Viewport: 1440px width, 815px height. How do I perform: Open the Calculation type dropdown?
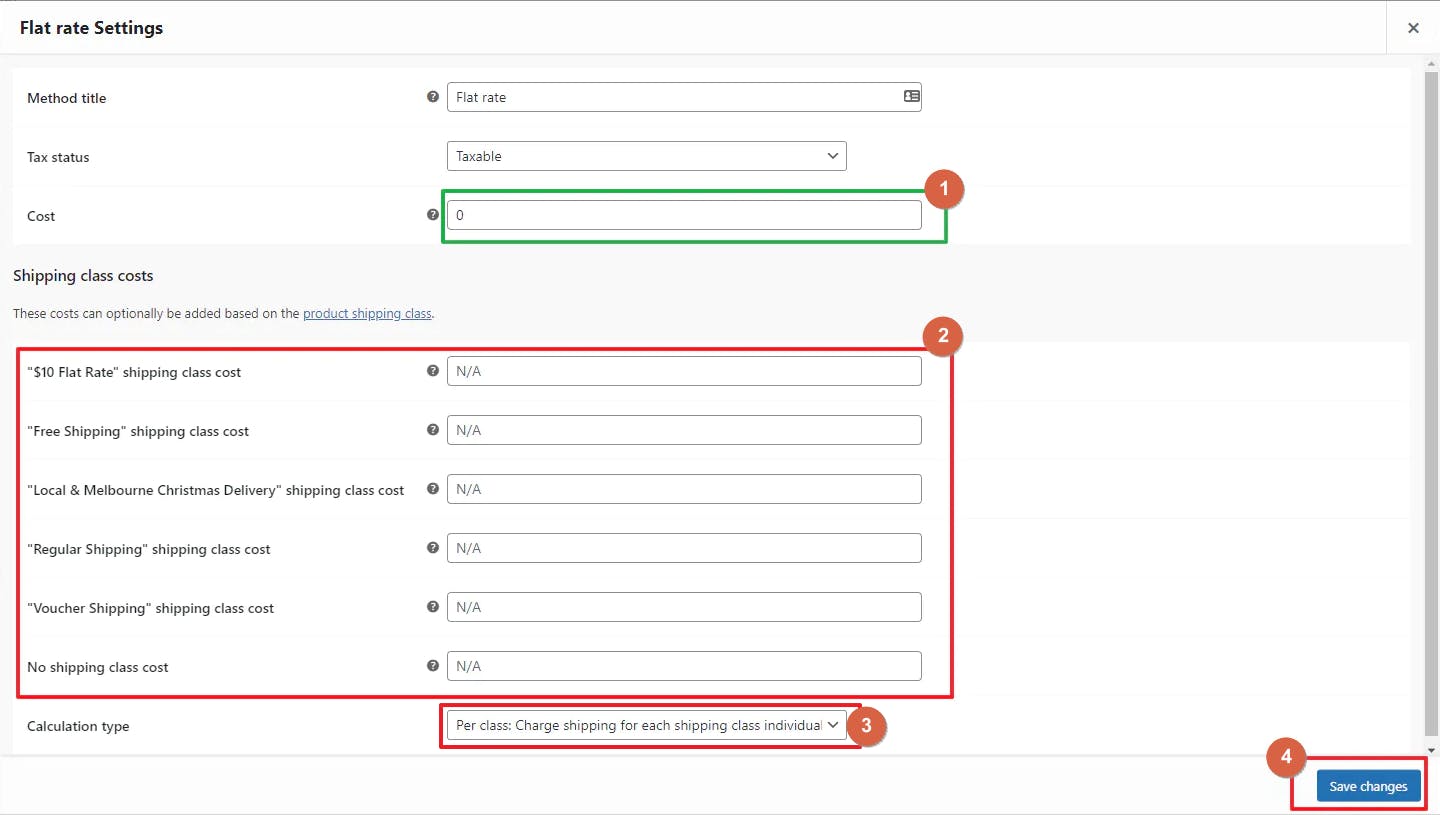646,725
